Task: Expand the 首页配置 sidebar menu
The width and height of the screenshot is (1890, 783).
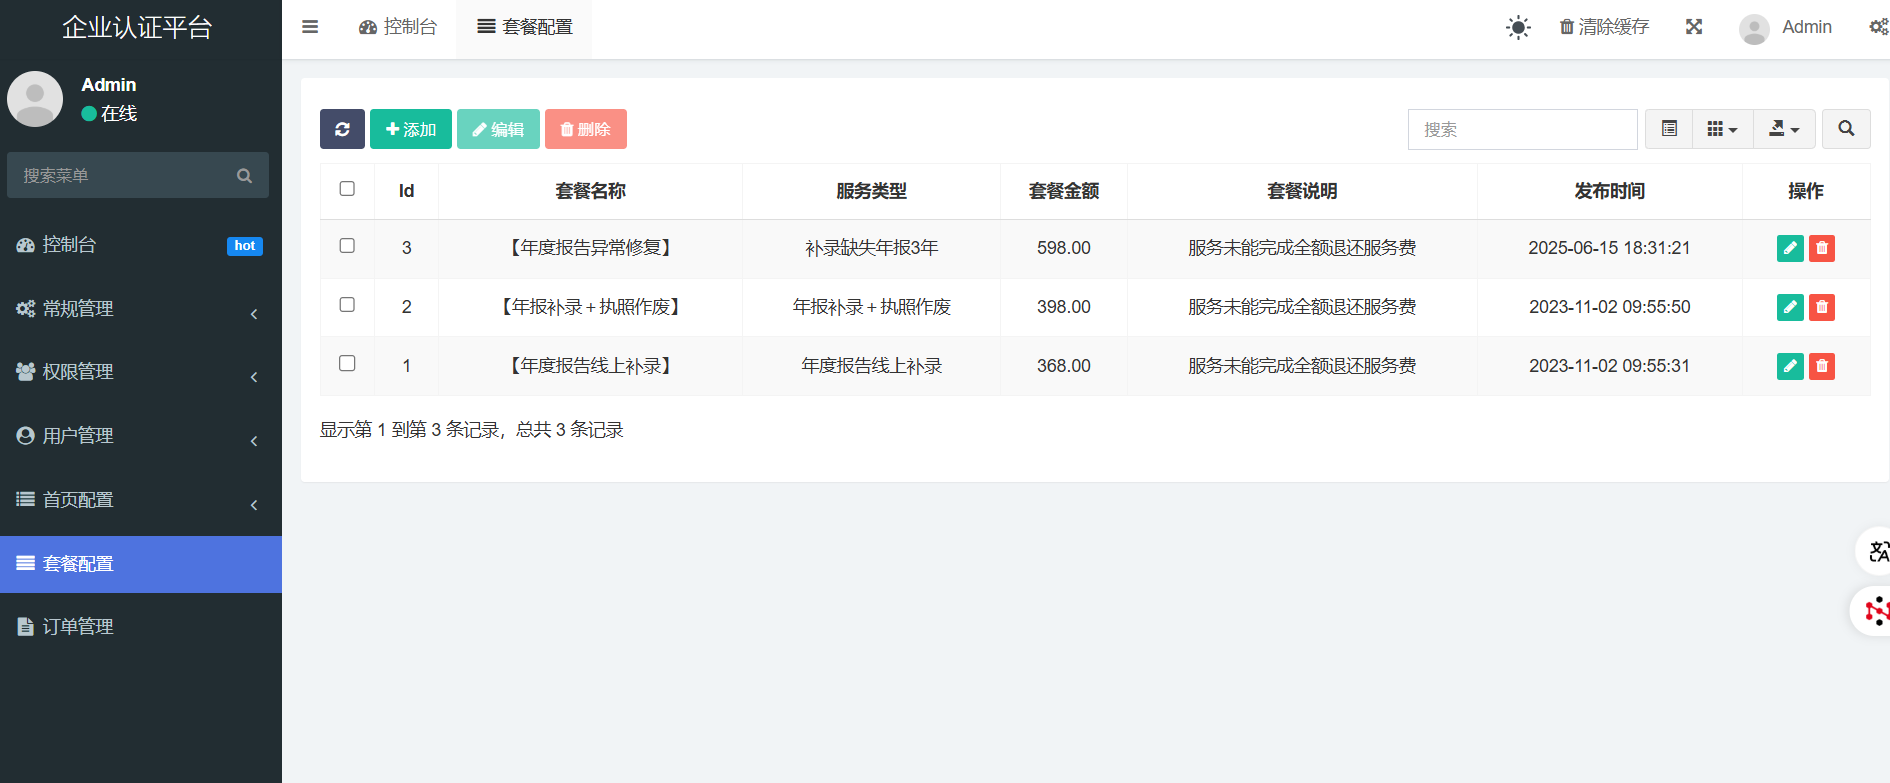Action: pos(141,500)
